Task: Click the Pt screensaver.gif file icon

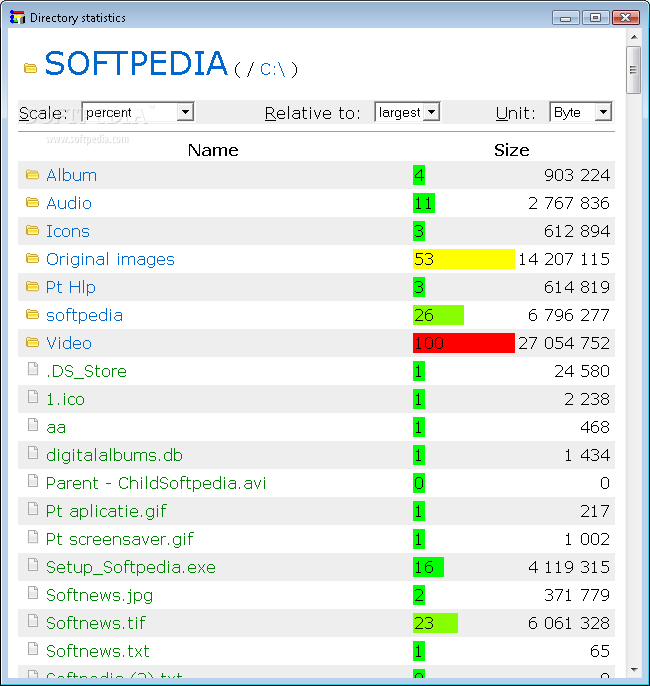Action: tap(33, 537)
